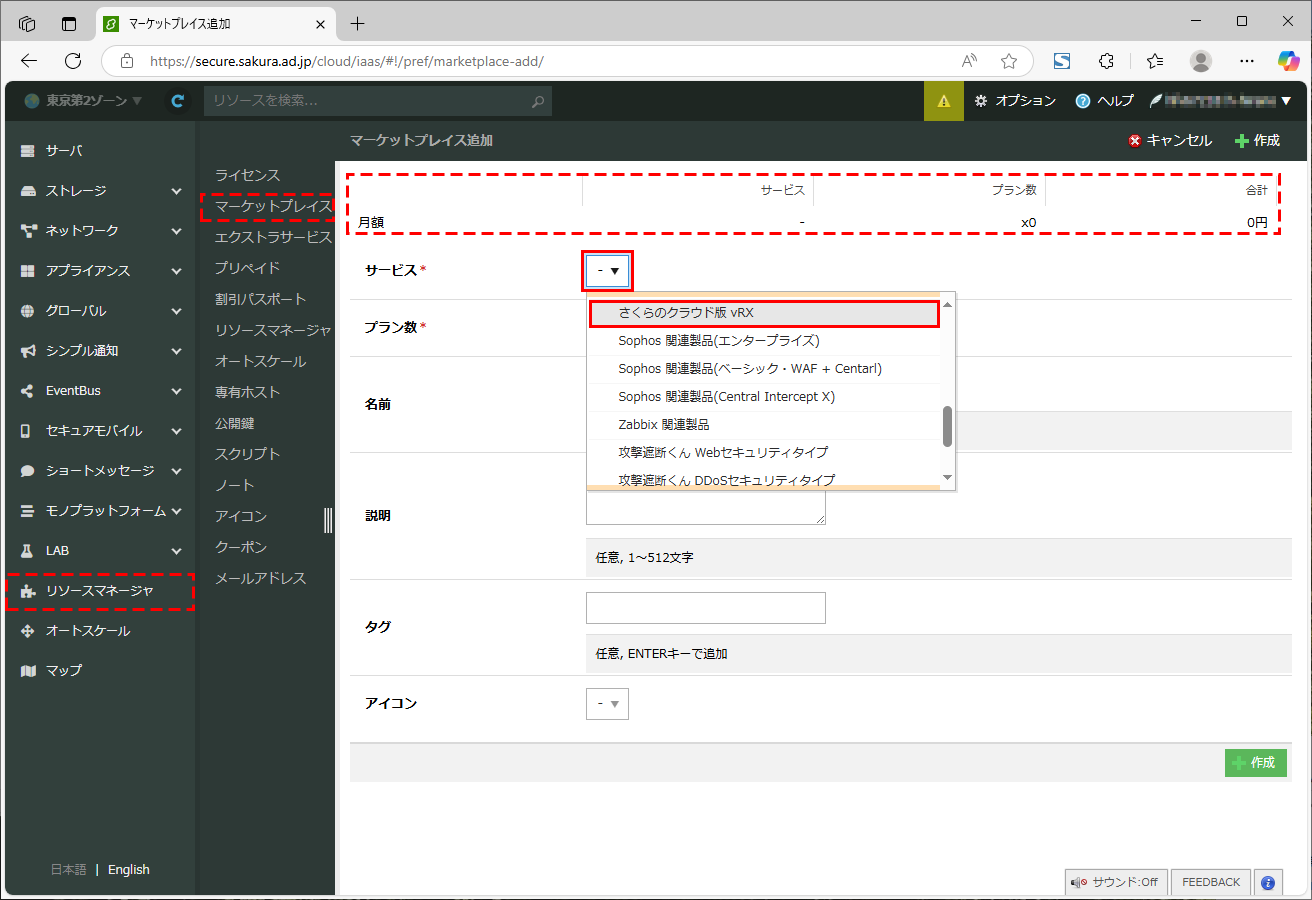Image resolution: width=1312 pixels, height=900 pixels.
Task: Open the account name dropdown
Action: click(x=1221, y=100)
